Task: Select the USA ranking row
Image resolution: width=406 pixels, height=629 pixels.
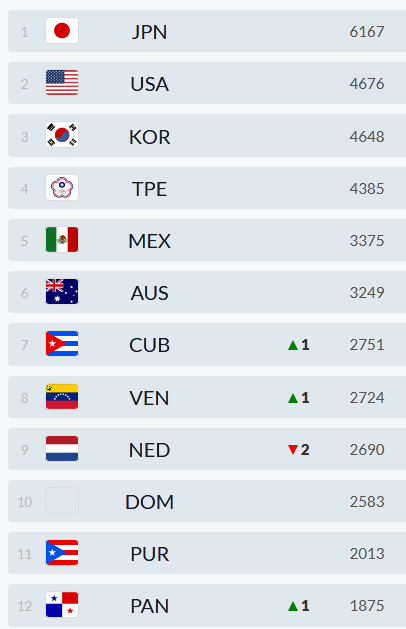Action: (207, 83)
